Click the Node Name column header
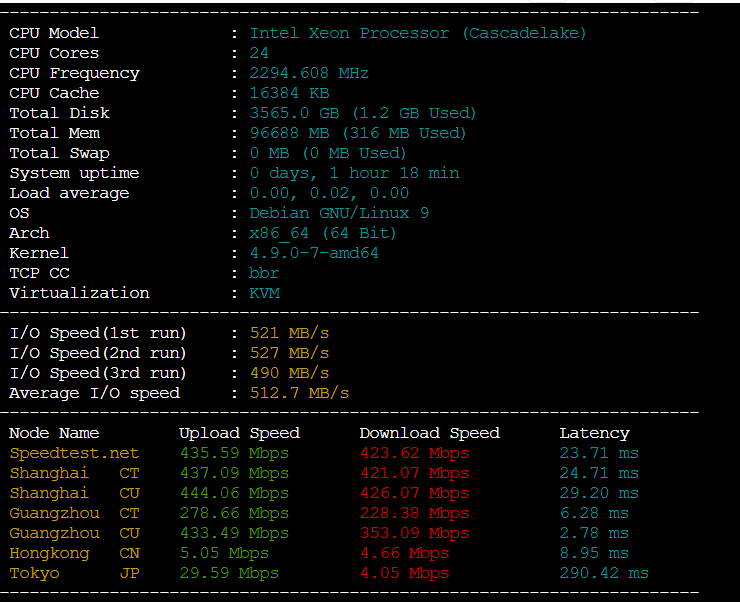Viewport: 740px width, 602px height. (54, 433)
